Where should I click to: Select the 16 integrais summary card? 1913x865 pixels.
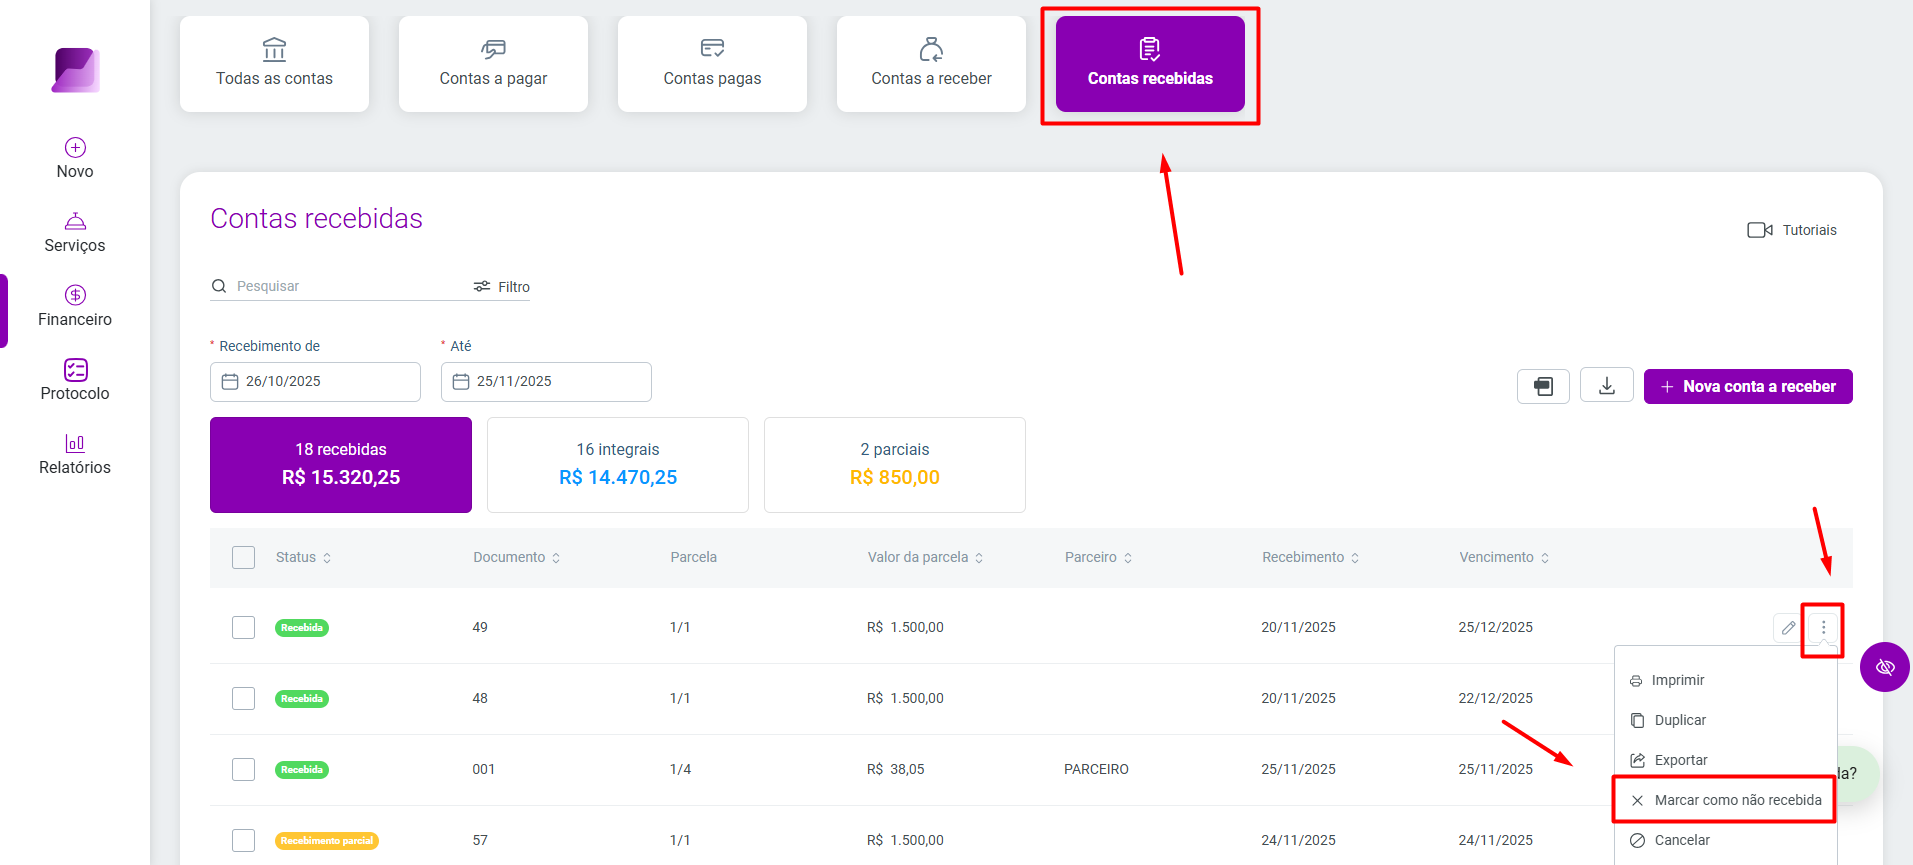point(618,465)
